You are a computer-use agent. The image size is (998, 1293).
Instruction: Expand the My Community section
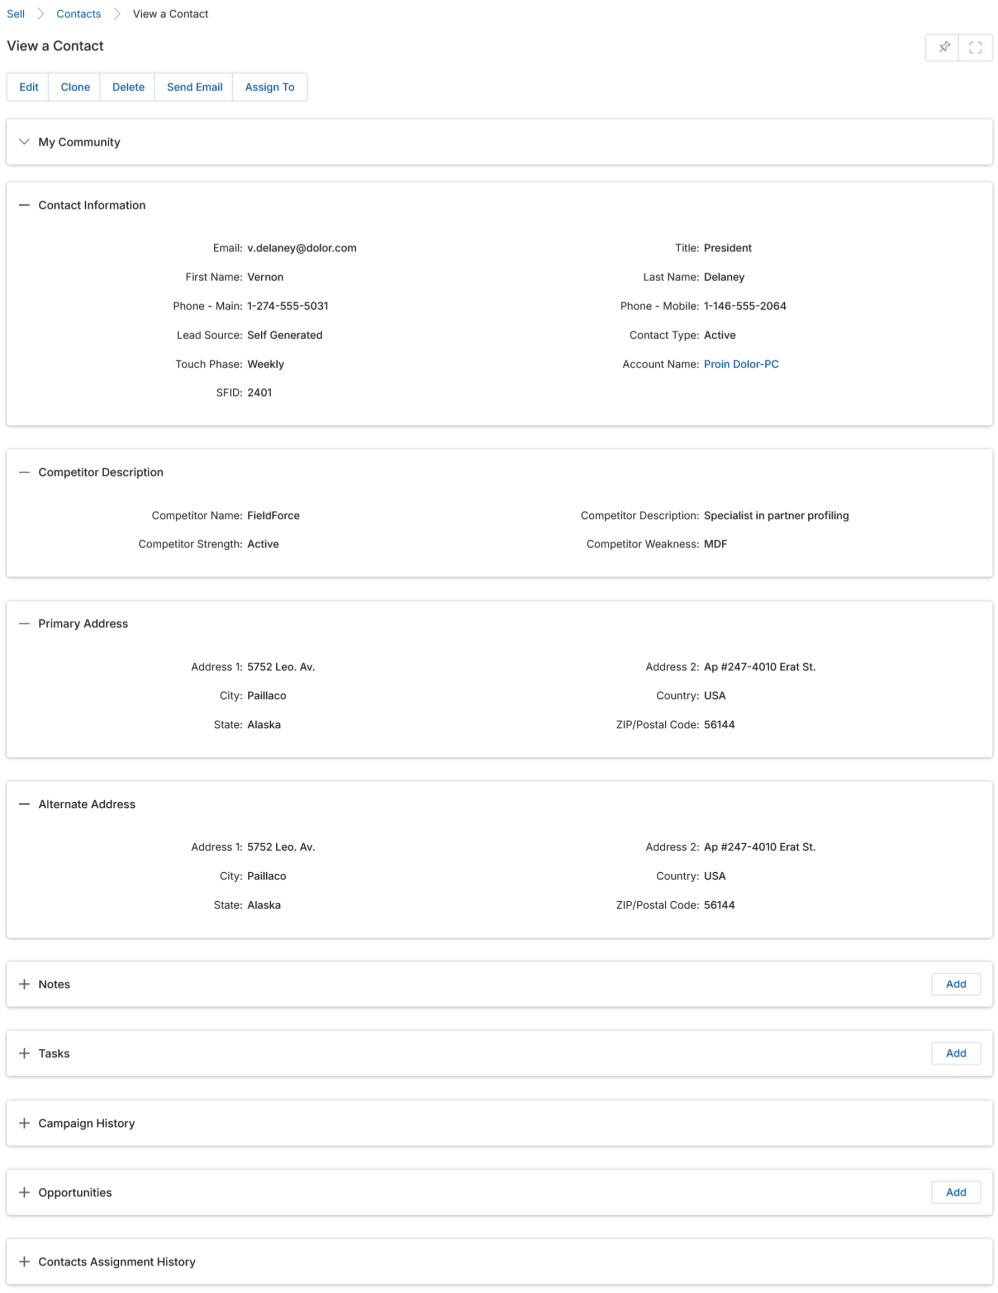(25, 142)
